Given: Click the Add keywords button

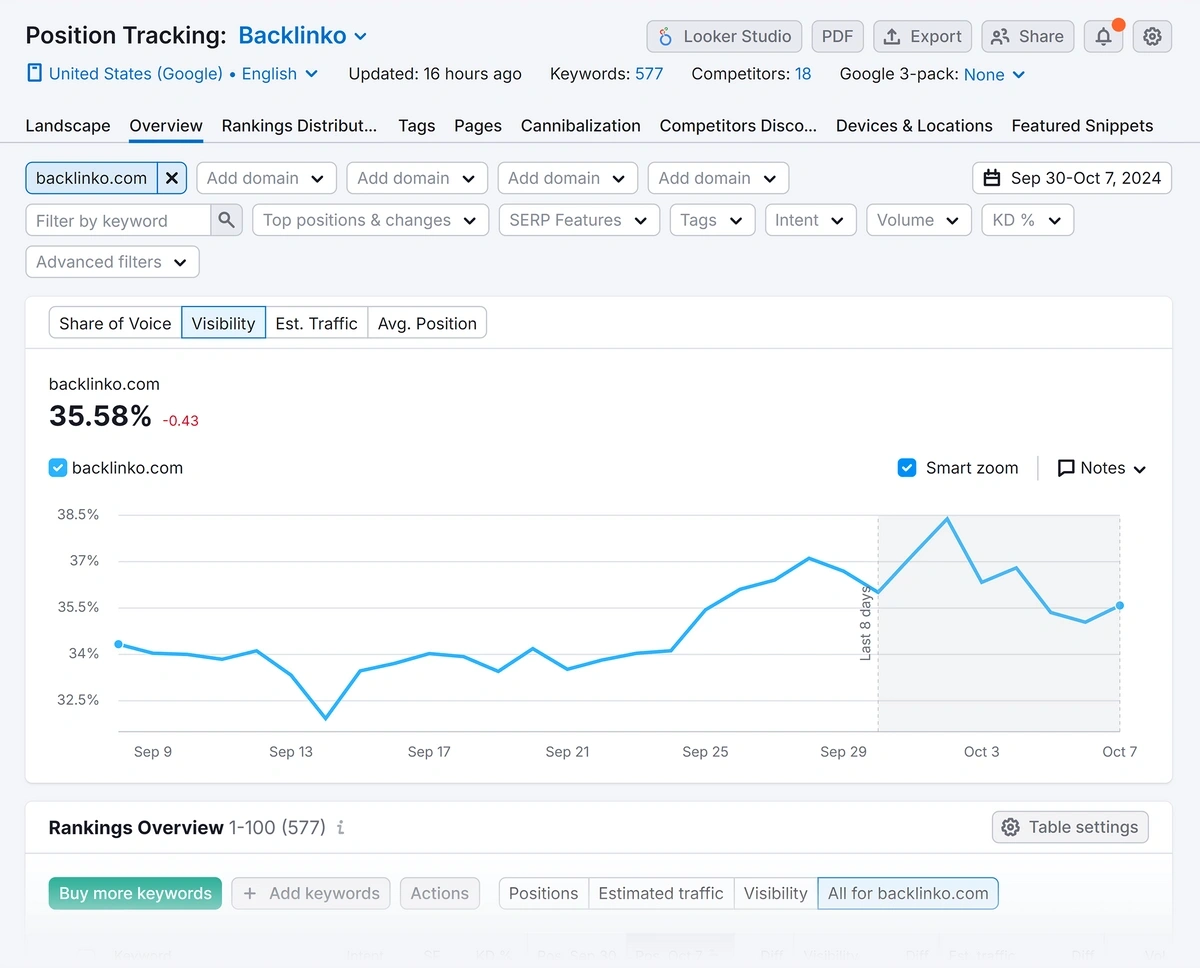Looking at the screenshot, I should click(x=311, y=893).
